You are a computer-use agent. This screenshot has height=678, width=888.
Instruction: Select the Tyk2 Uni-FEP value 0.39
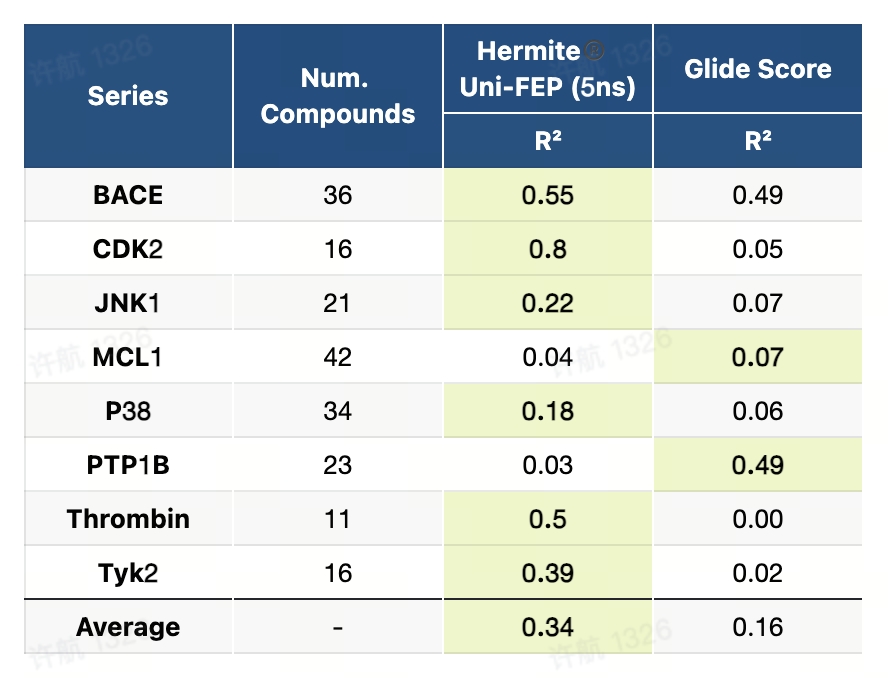coord(547,573)
